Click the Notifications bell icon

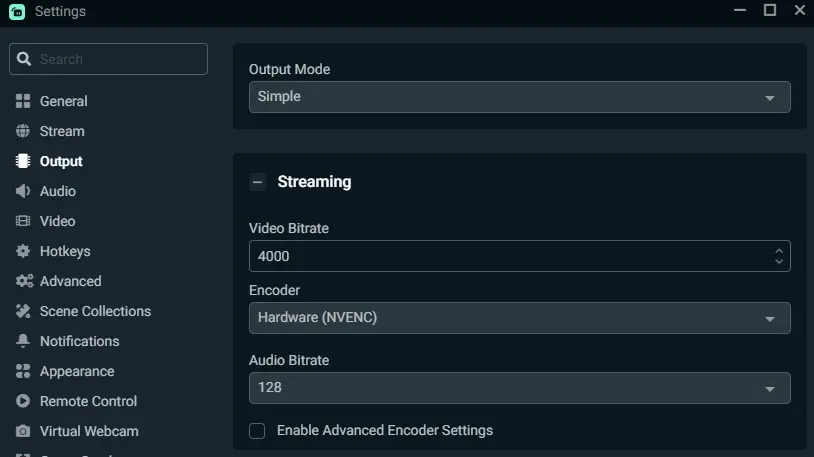click(x=23, y=341)
